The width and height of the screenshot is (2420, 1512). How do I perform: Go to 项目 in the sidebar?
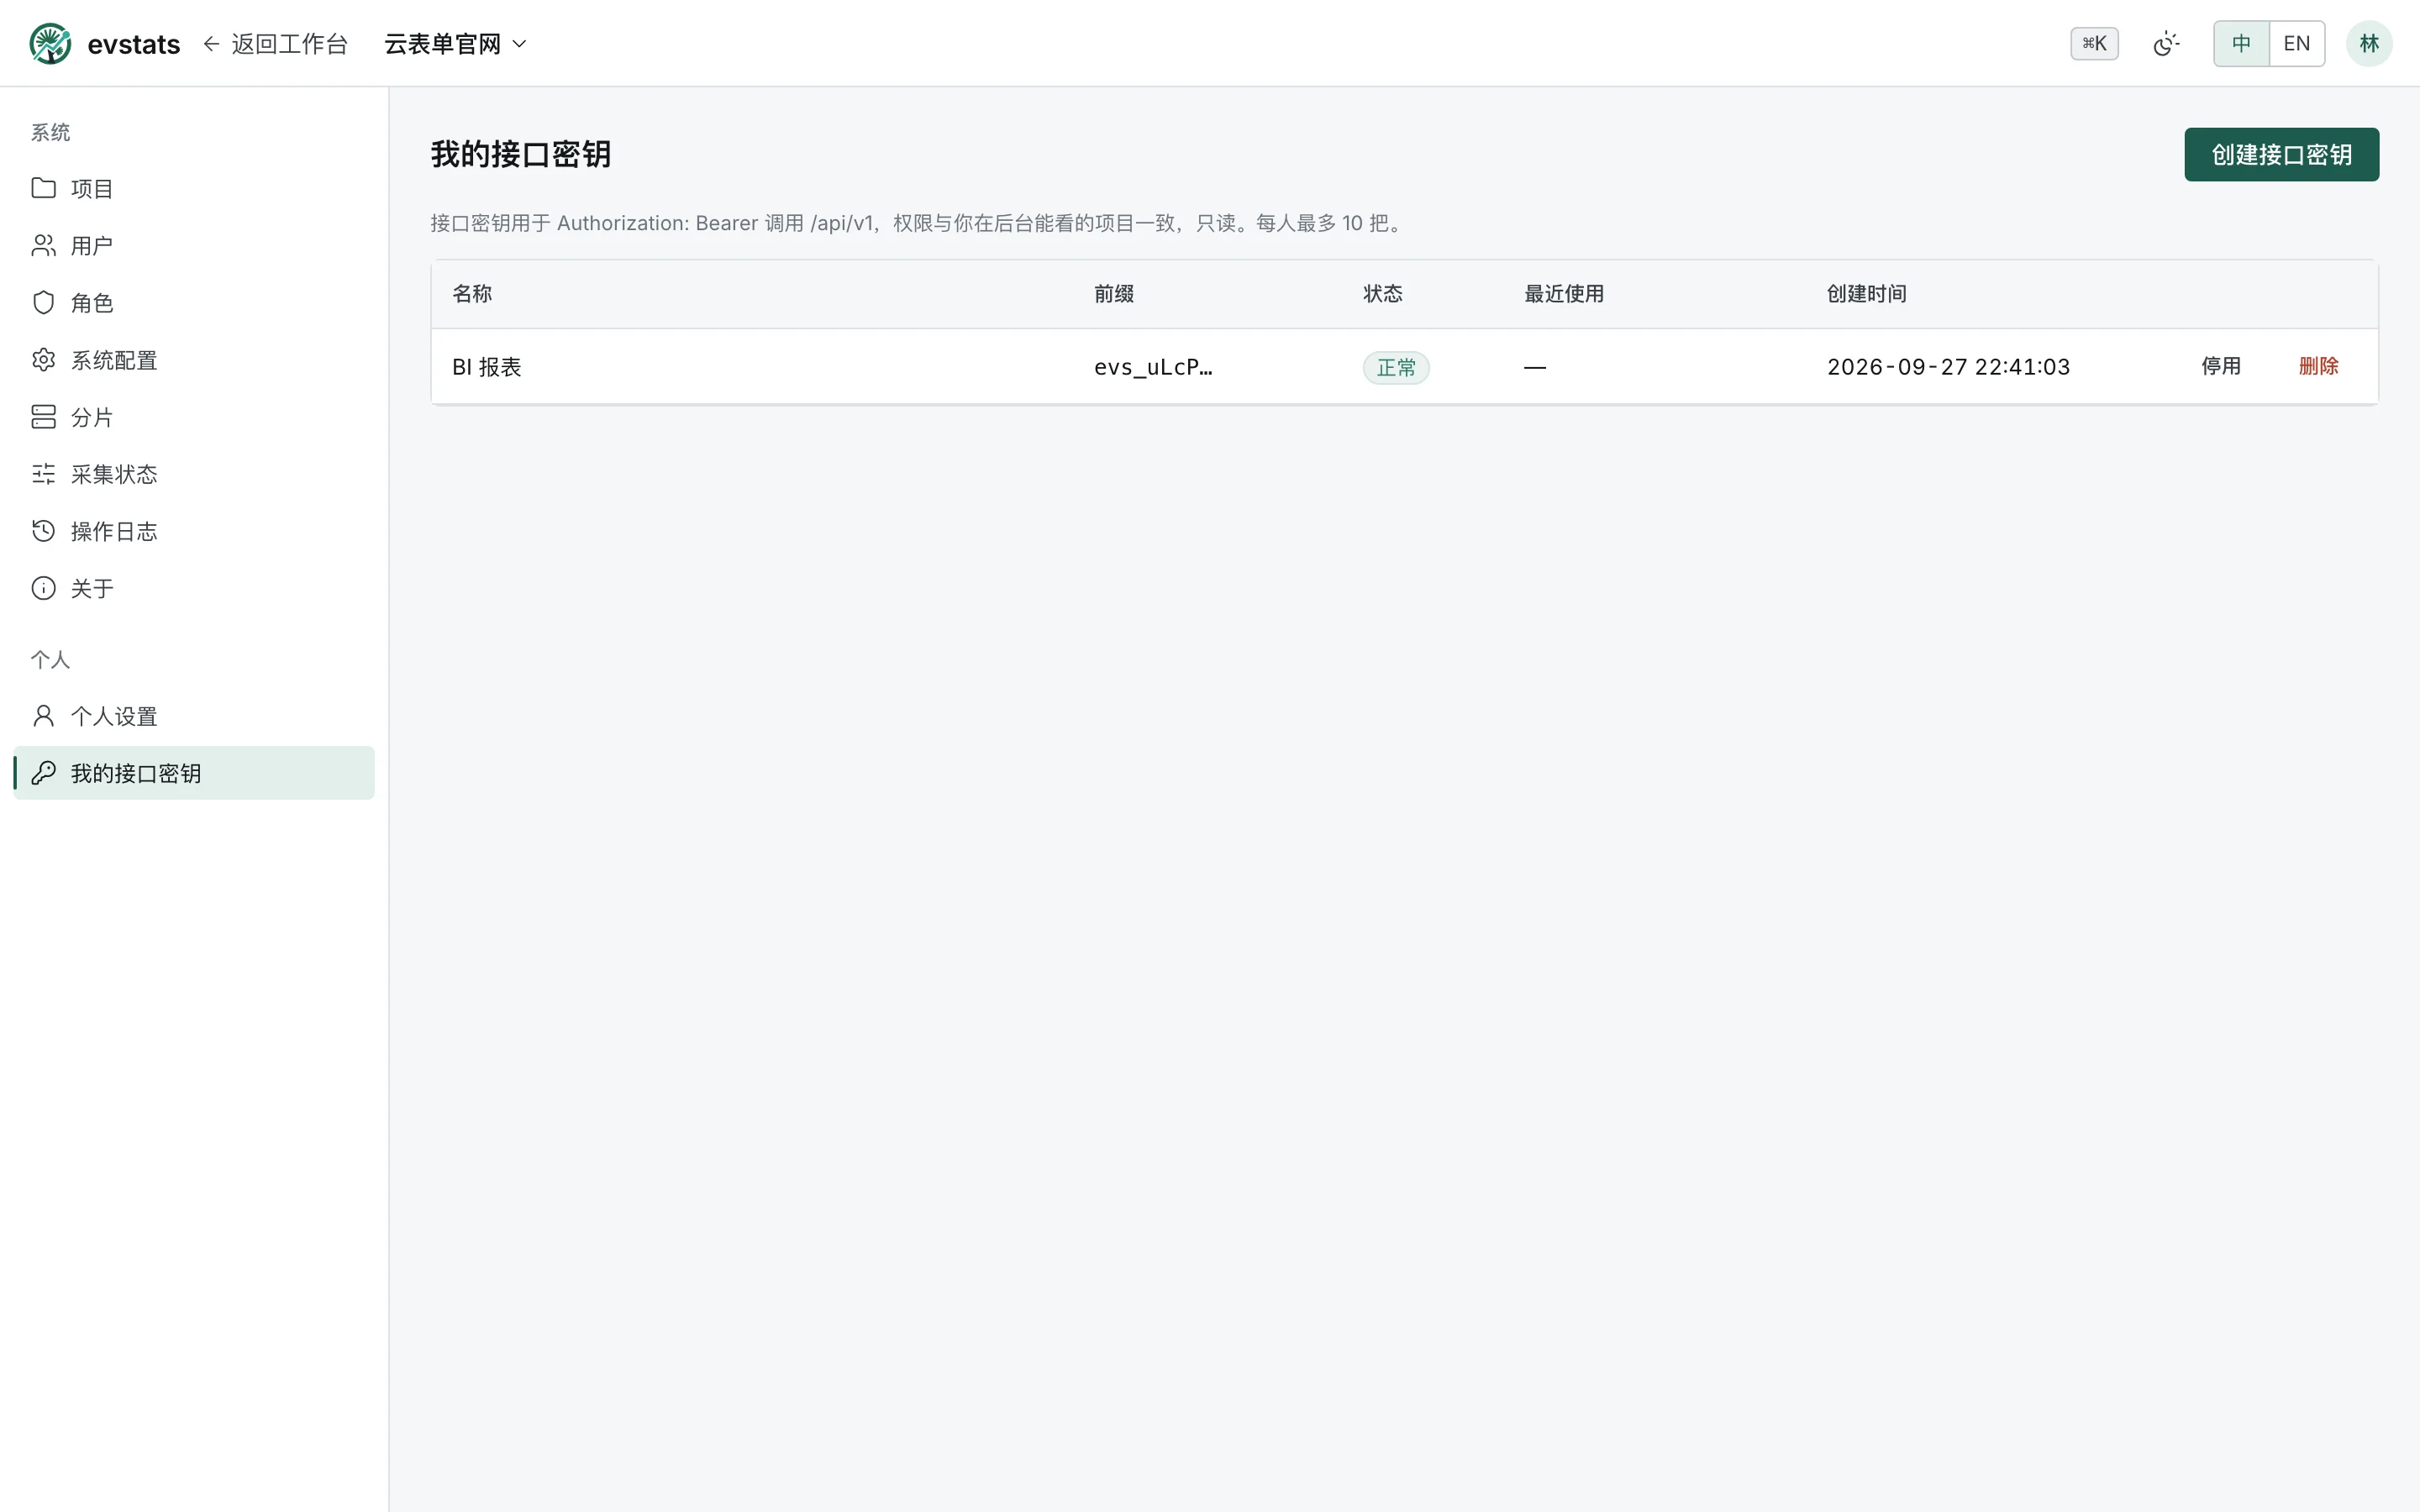[194, 188]
